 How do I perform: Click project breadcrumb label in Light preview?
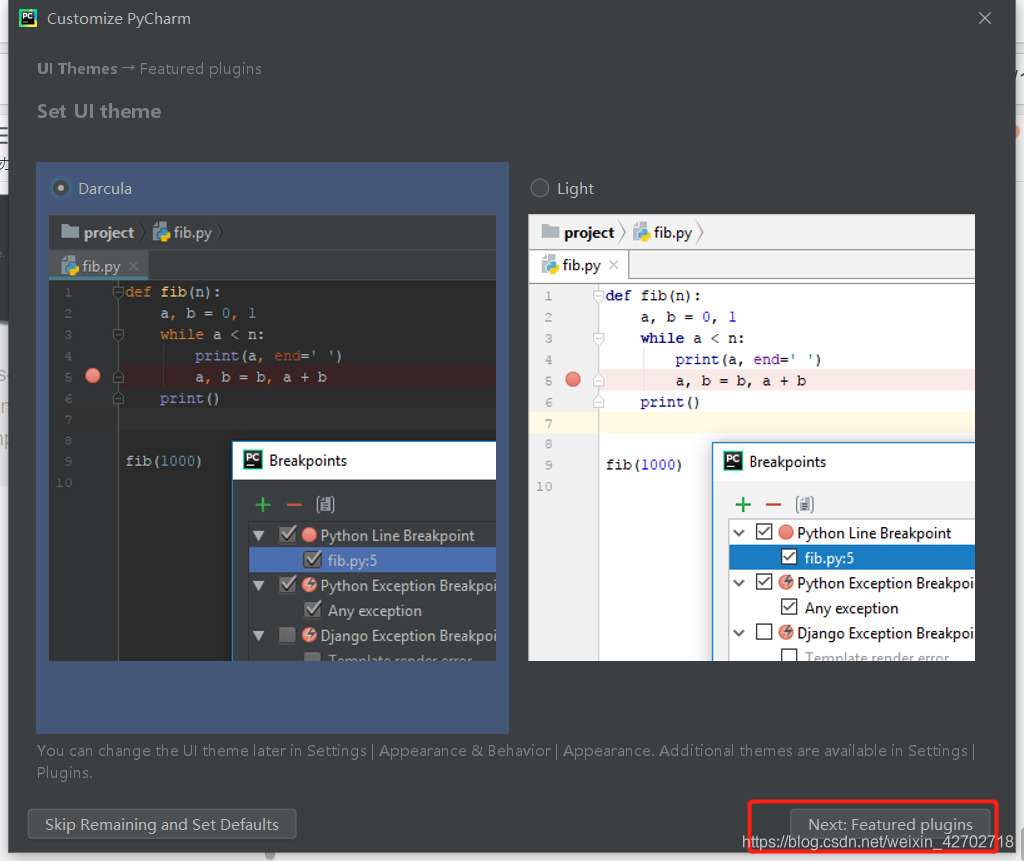click(589, 233)
